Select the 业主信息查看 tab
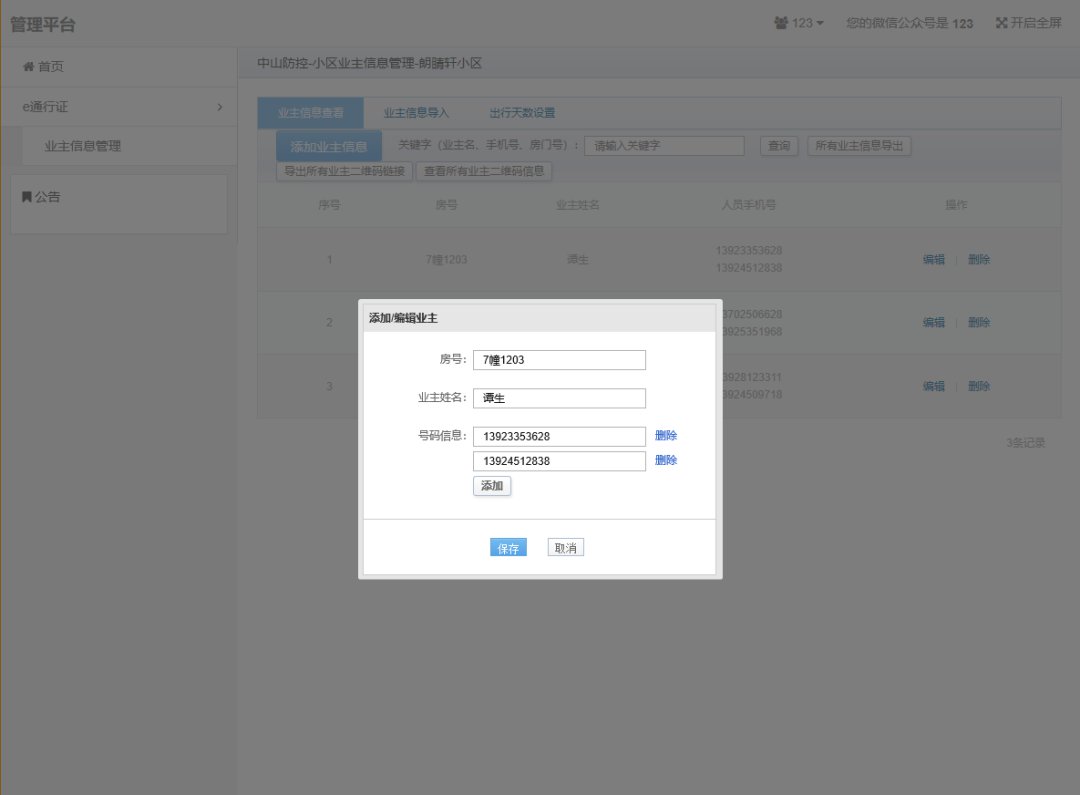The image size is (1080, 795). [310, 113]
